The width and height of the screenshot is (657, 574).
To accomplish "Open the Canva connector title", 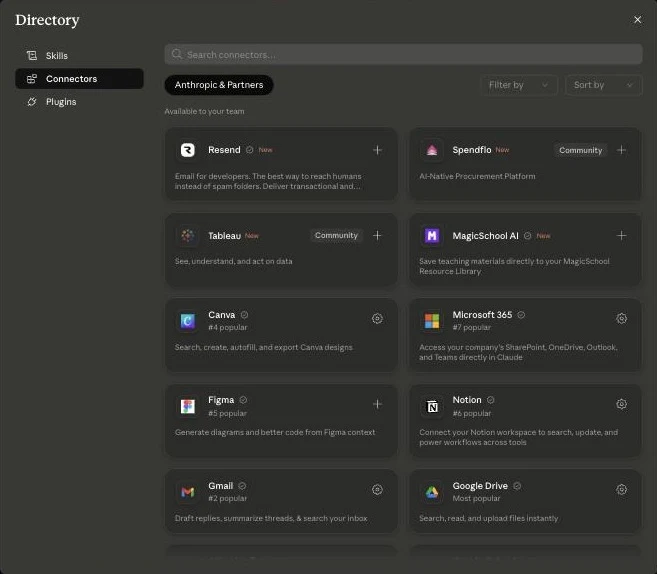I will click(222, 315).
